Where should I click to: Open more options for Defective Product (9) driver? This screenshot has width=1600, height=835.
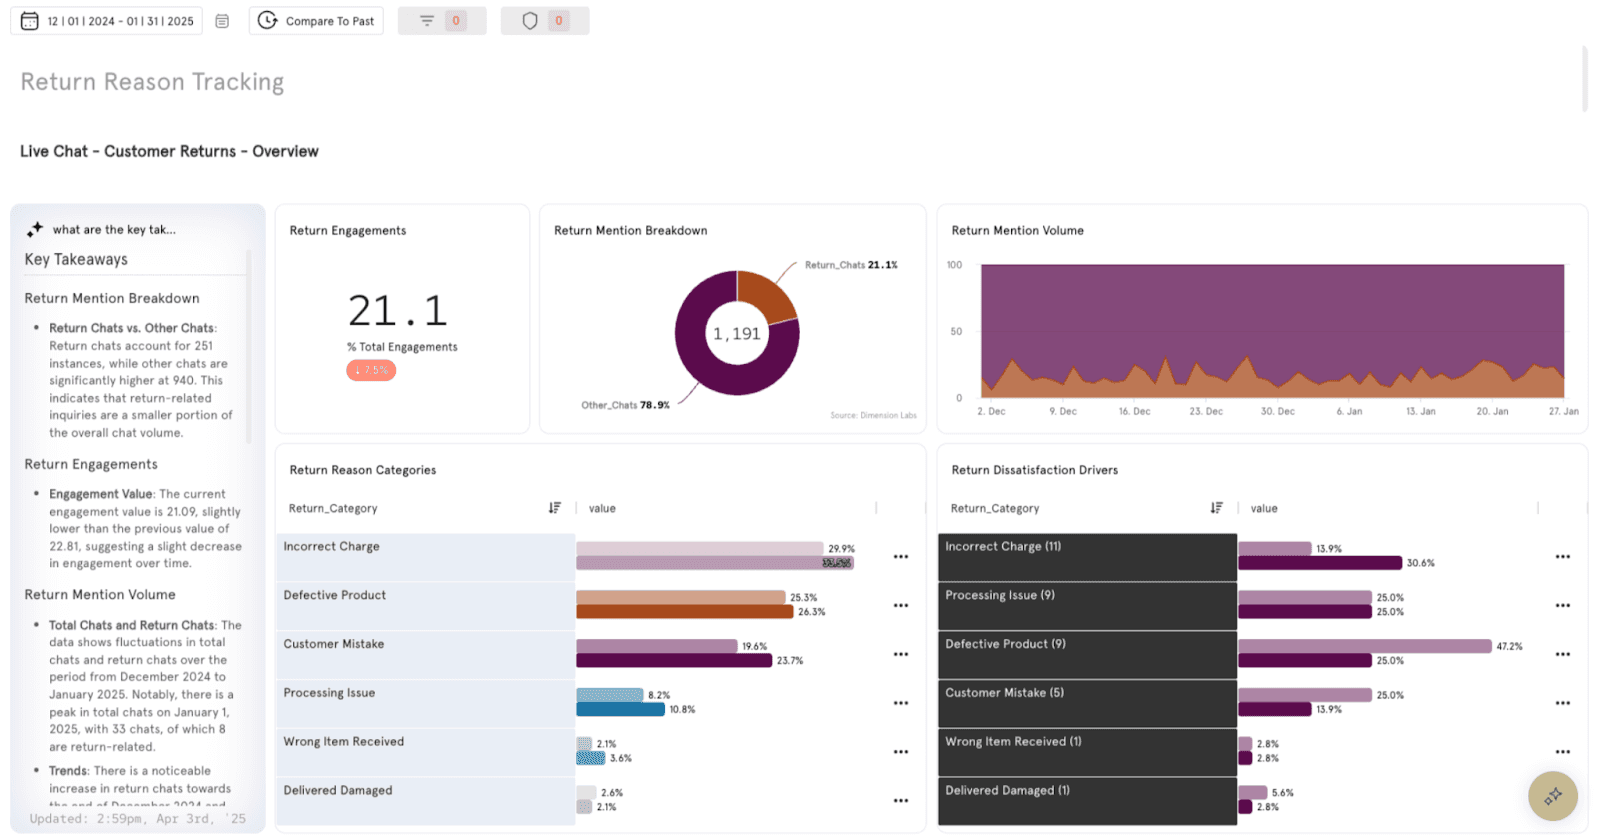click(1563, 654)
